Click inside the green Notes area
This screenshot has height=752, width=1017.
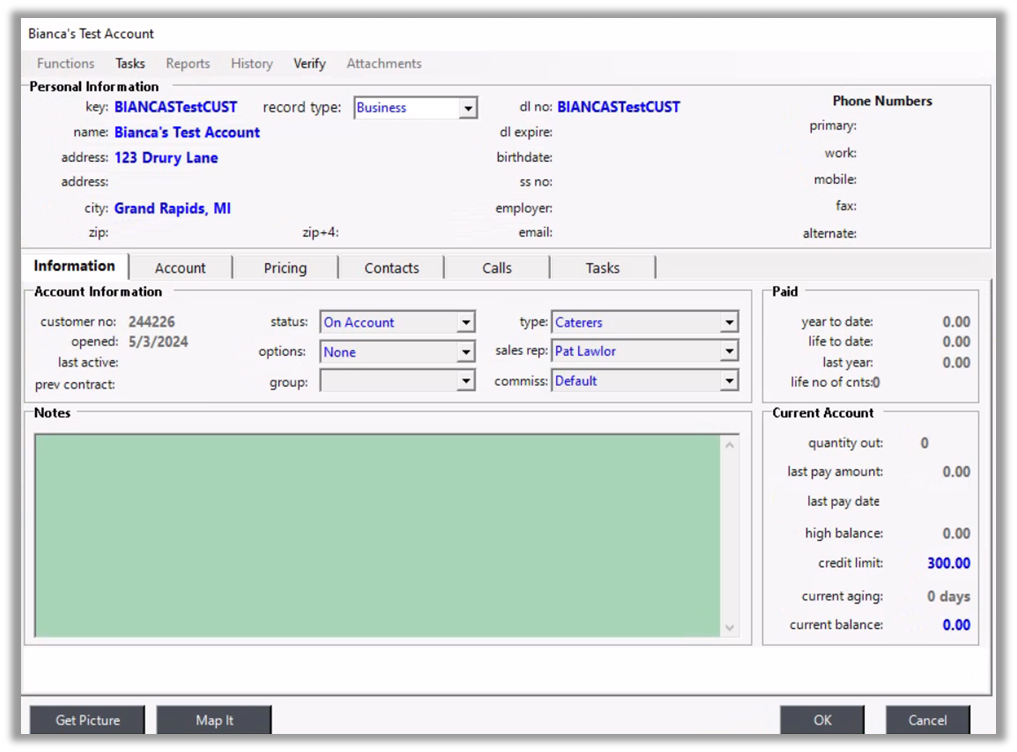point(376,535)
